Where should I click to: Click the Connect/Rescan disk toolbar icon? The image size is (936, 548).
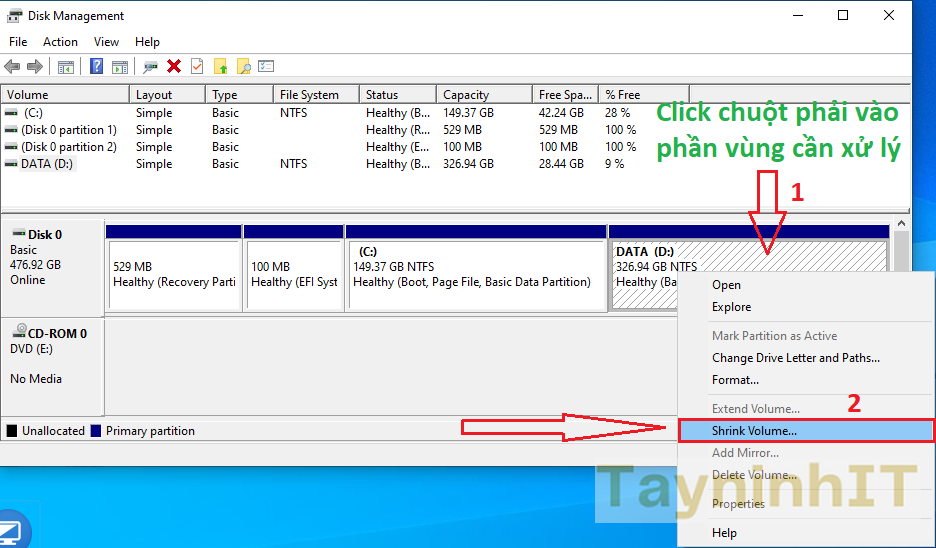point(151,67)
